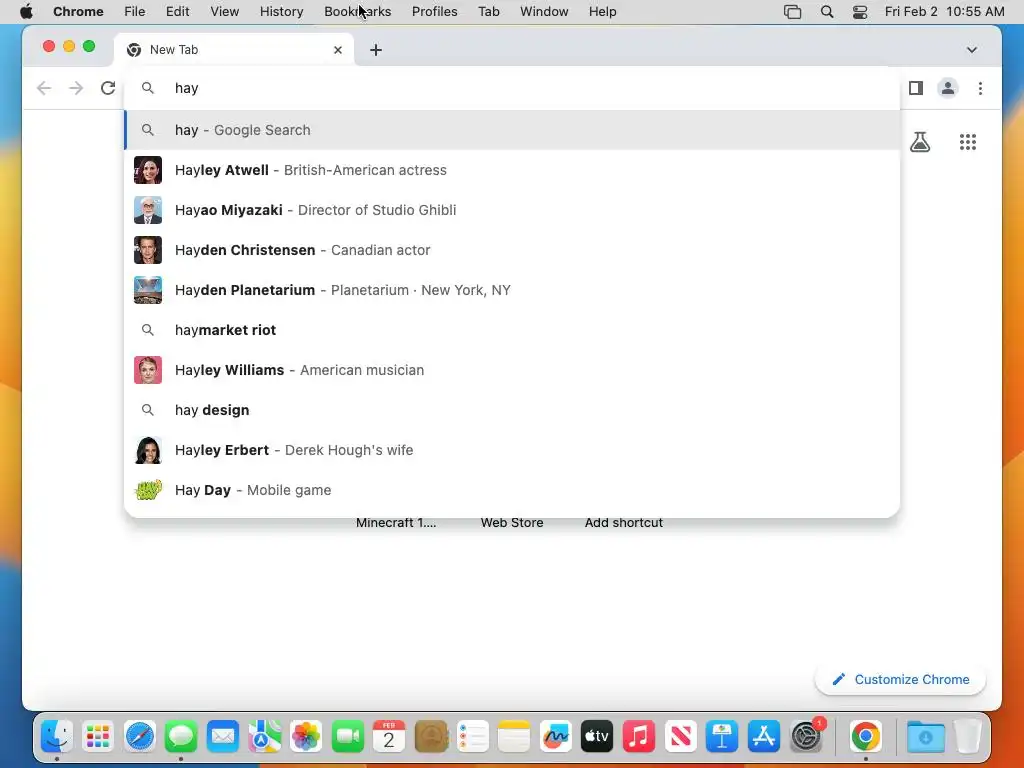Open the Chrome side panel icon

point(916,88)
